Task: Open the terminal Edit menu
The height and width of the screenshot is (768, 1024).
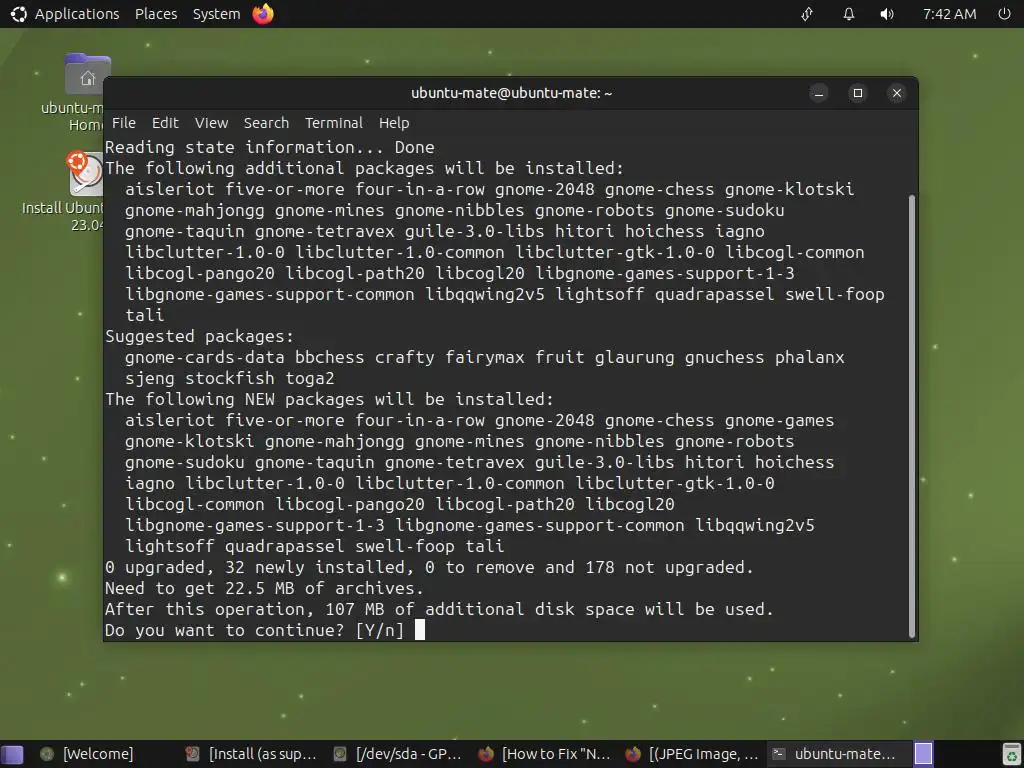Action: (165, 123)
